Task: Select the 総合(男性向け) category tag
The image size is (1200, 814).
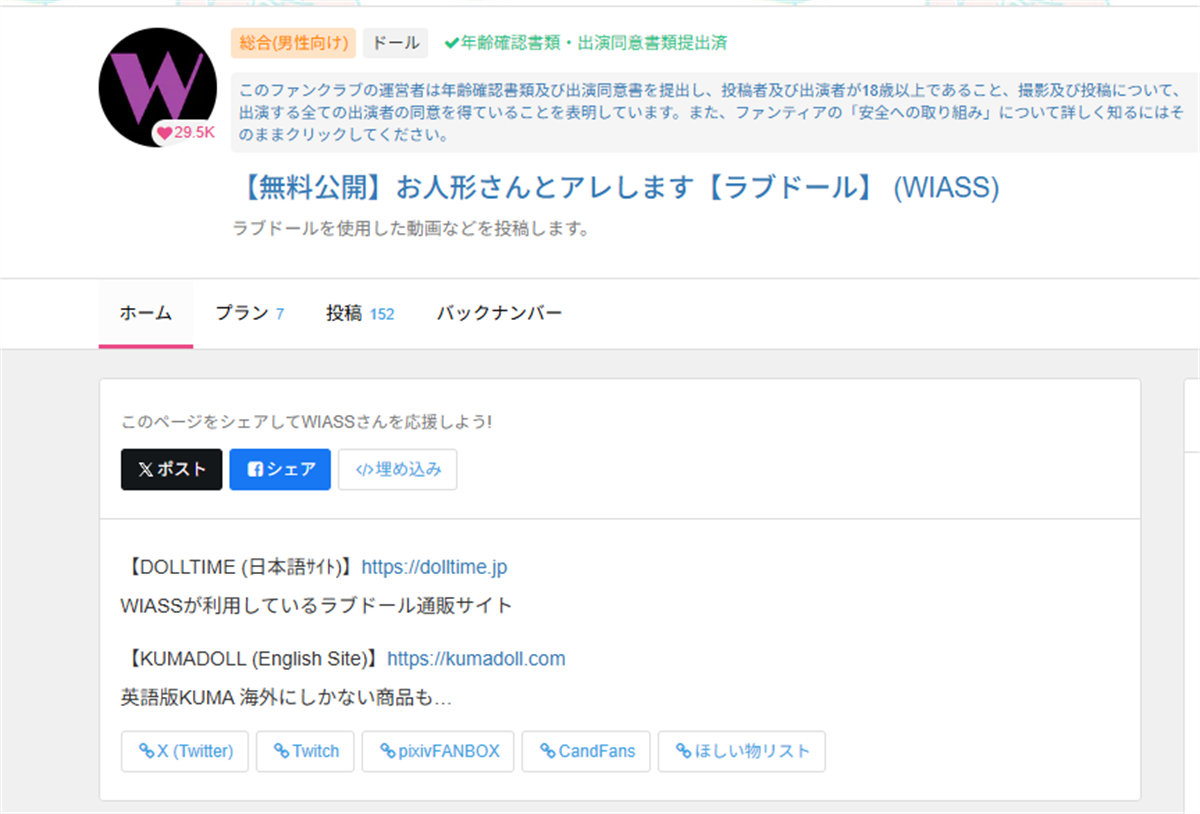Action: [x=293, y=43]
